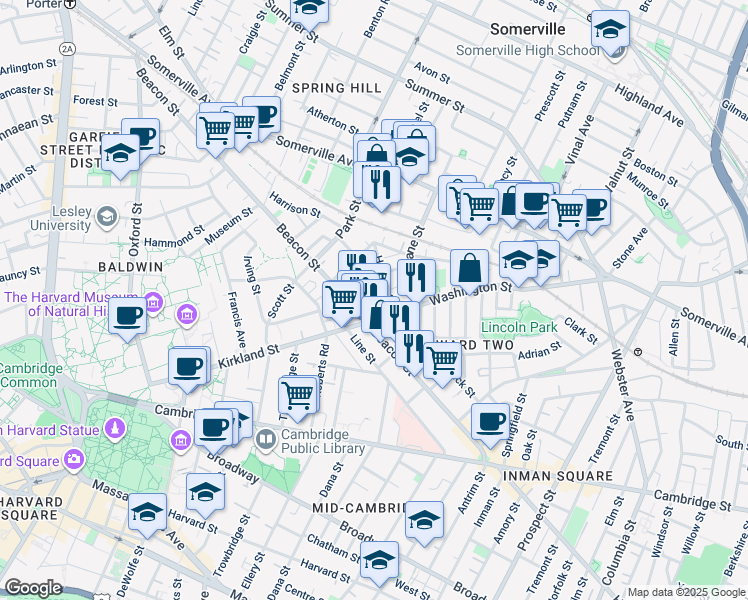Click the Spring Hill neighborhood label
The image size is (748, 600).
(336, 88)
